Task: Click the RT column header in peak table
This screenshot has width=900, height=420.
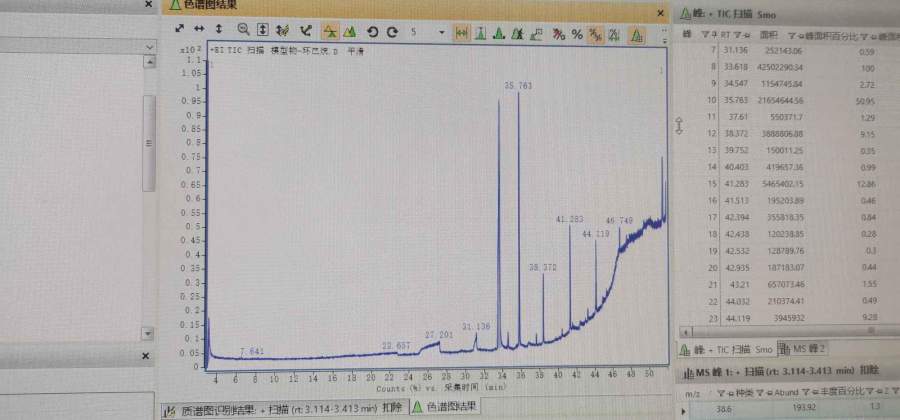Action: [x=726, y=35]
